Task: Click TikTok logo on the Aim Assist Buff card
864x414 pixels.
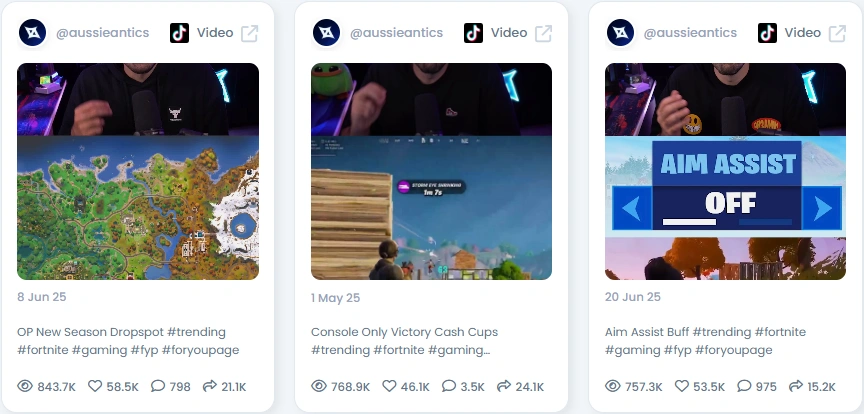Action: [x=767, y=33]
